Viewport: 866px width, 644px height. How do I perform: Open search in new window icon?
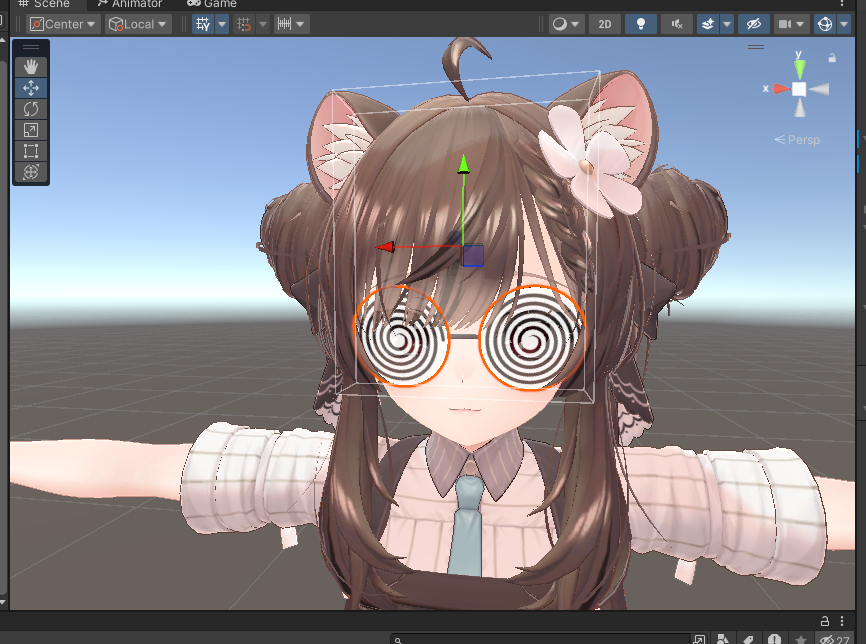pos(699,640)
